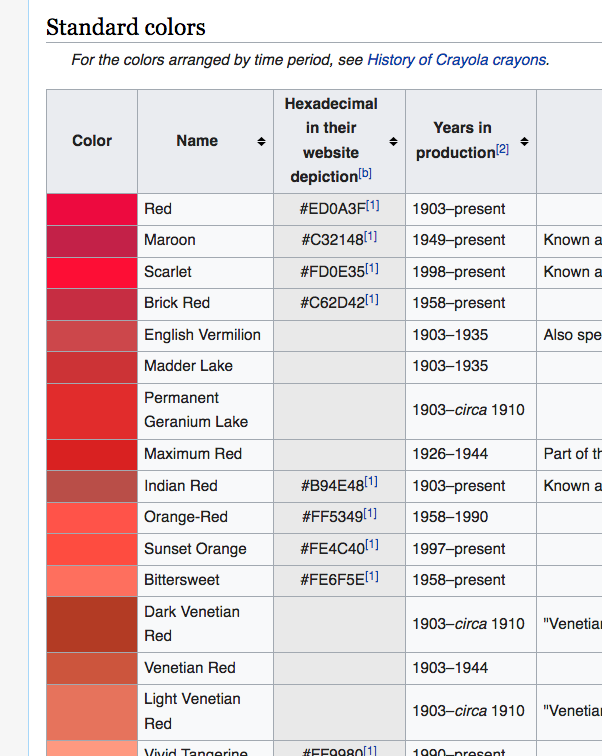Screen dimensions: 602x756
Task: Open citation [1] next to #FE4C40
Action: pos(371,546)
